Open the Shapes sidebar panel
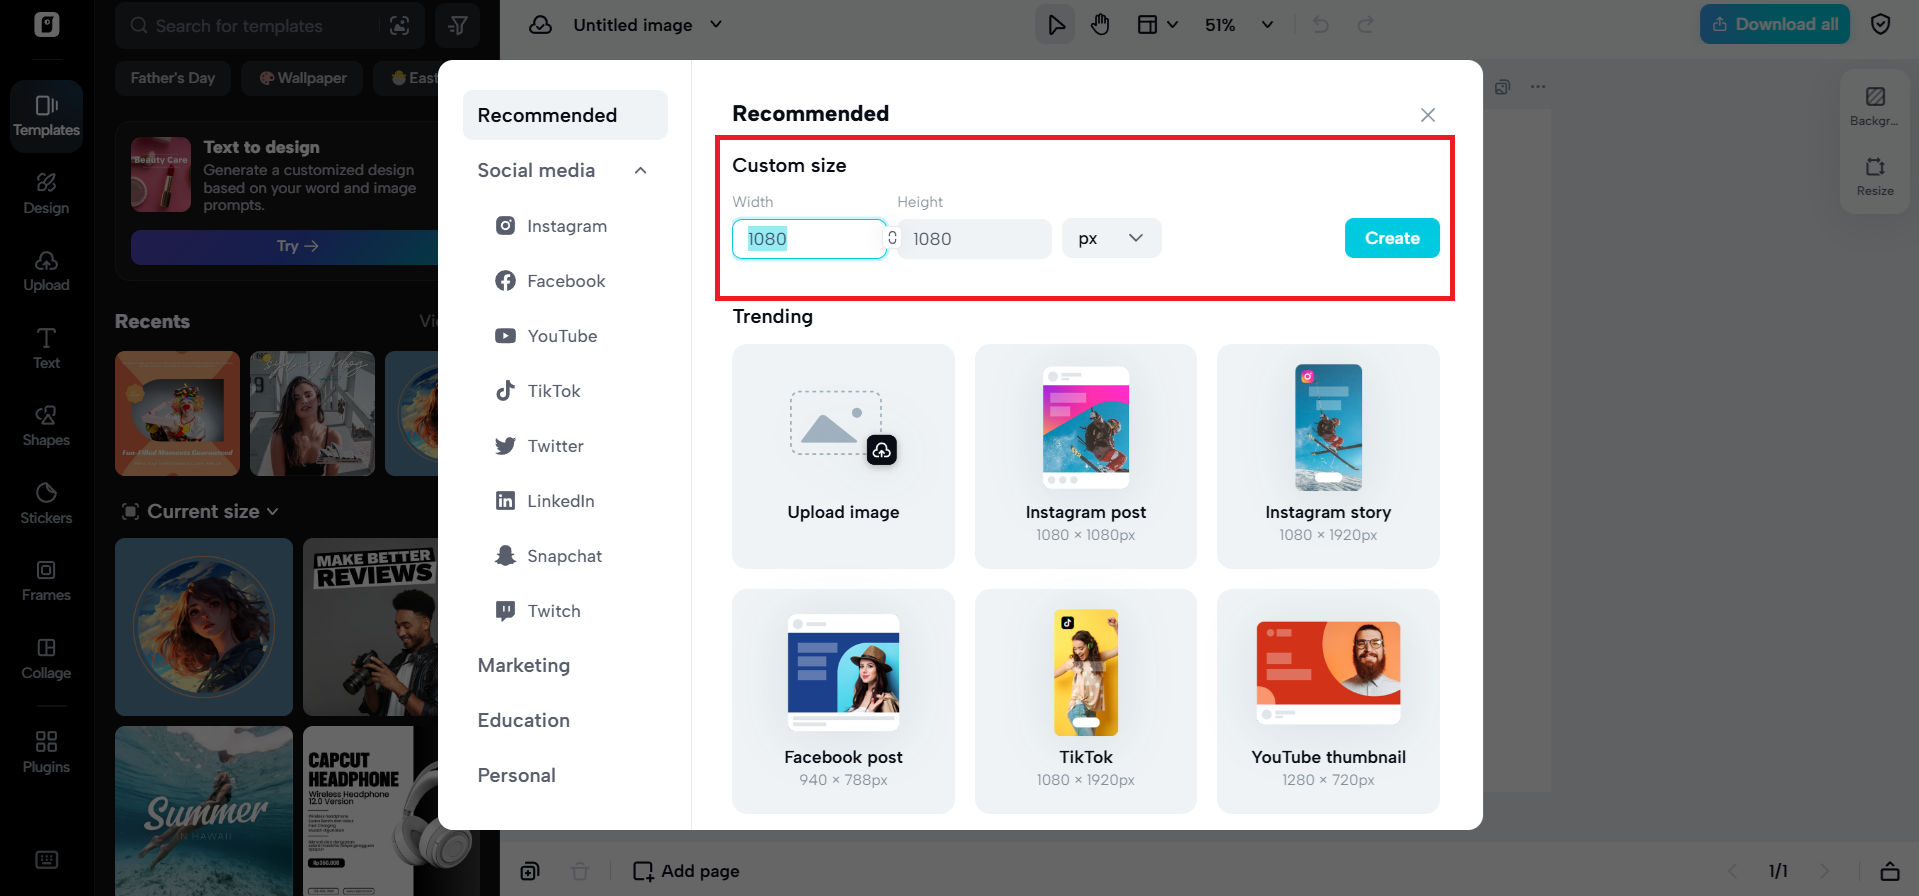 point(46,426)
